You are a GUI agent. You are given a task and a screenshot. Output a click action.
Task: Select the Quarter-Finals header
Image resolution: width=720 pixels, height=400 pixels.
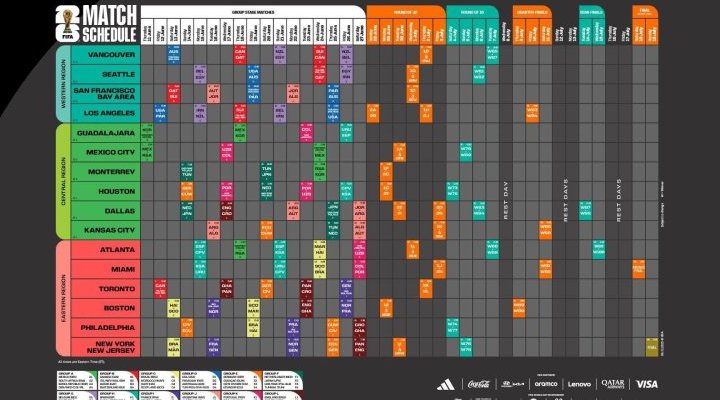click(x=532, y=12)
